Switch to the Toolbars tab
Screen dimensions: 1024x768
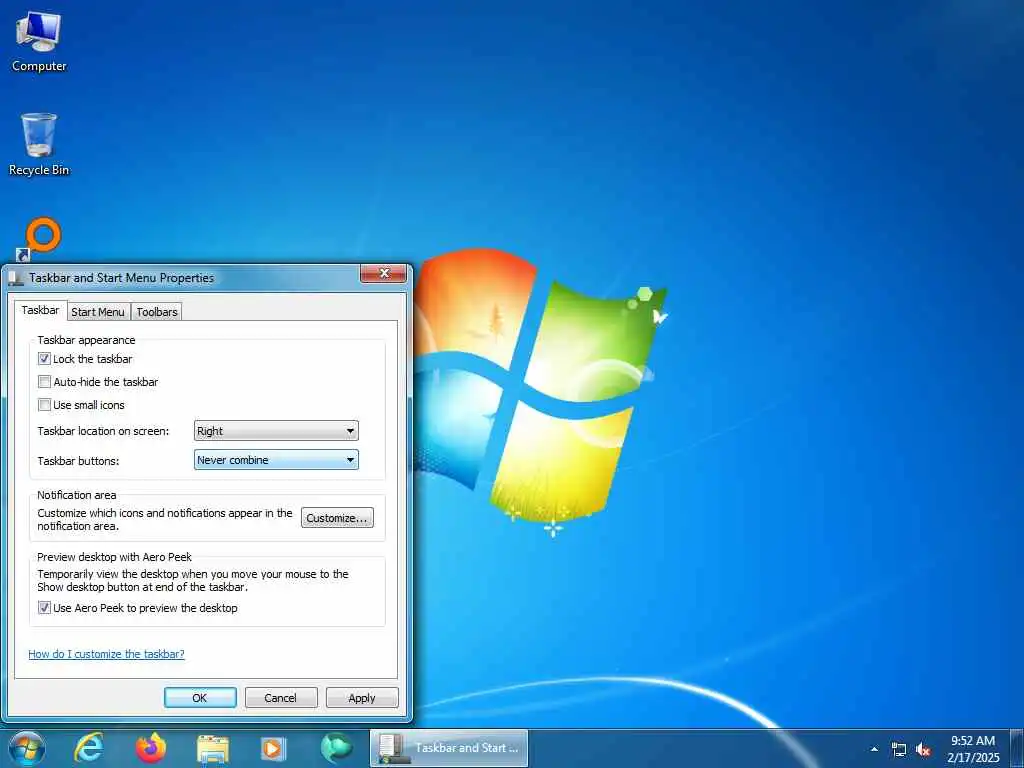point(157,312)
